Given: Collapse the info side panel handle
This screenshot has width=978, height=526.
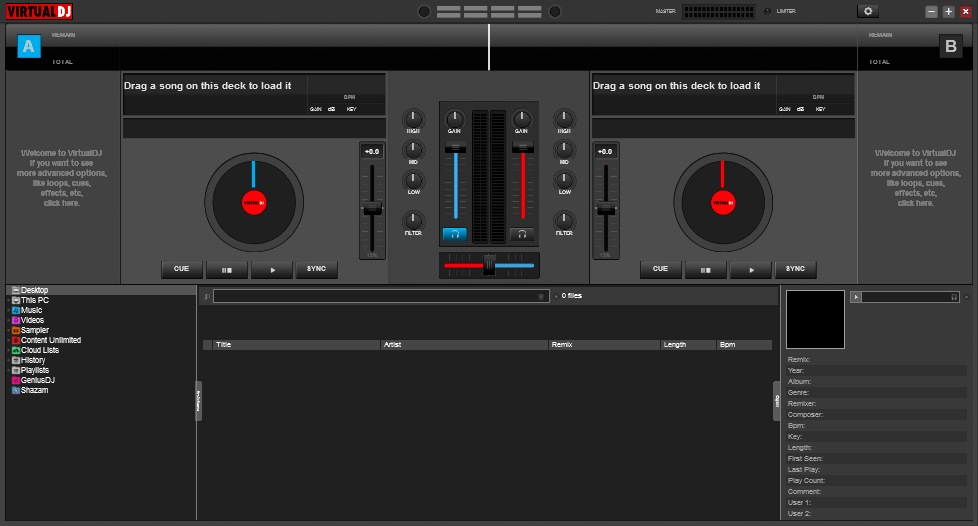Looking at the screenshot, I should [777, 401].
